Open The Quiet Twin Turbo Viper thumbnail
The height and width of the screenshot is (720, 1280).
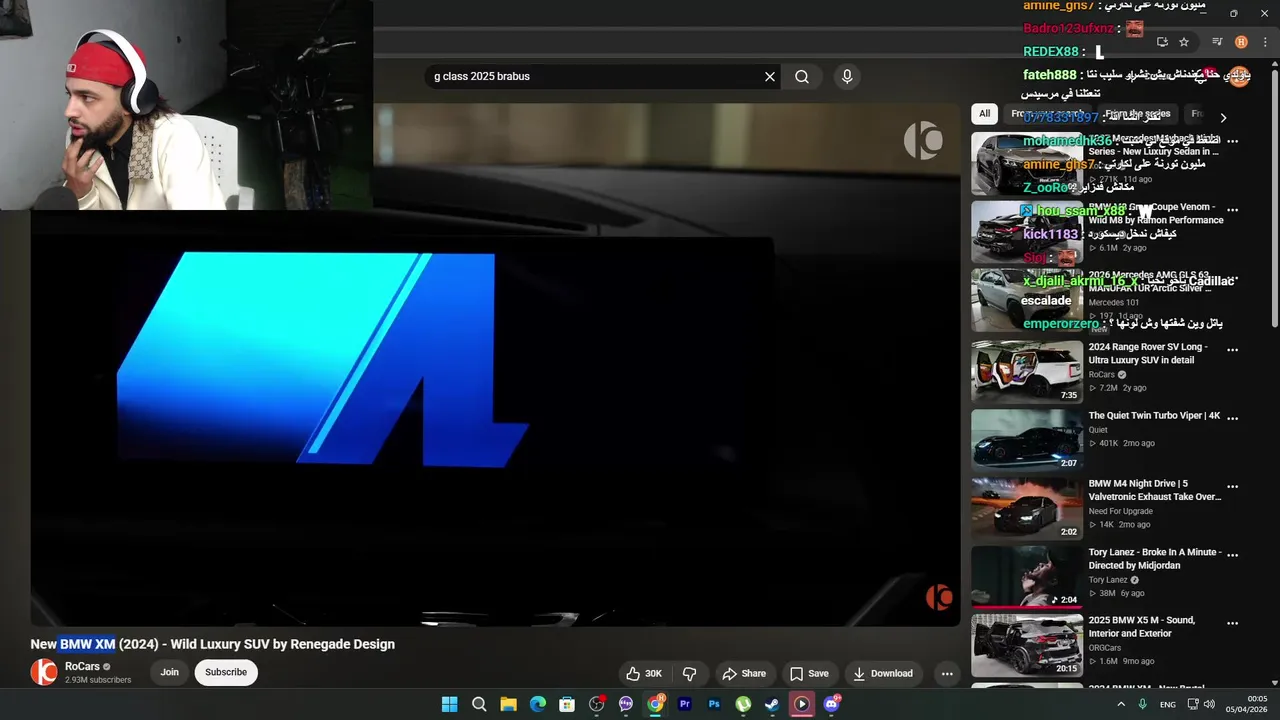tap(1027, 440)
